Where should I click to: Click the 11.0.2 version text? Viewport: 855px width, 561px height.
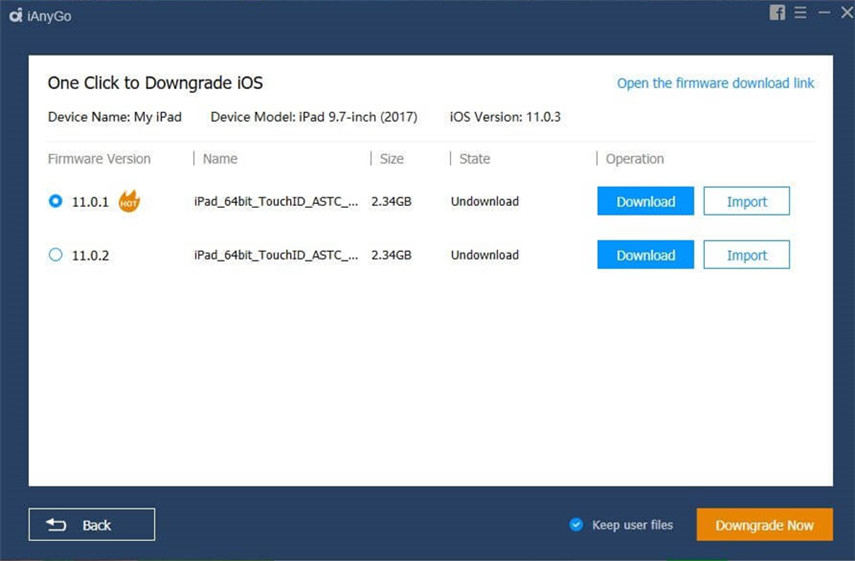coord(91,255)
